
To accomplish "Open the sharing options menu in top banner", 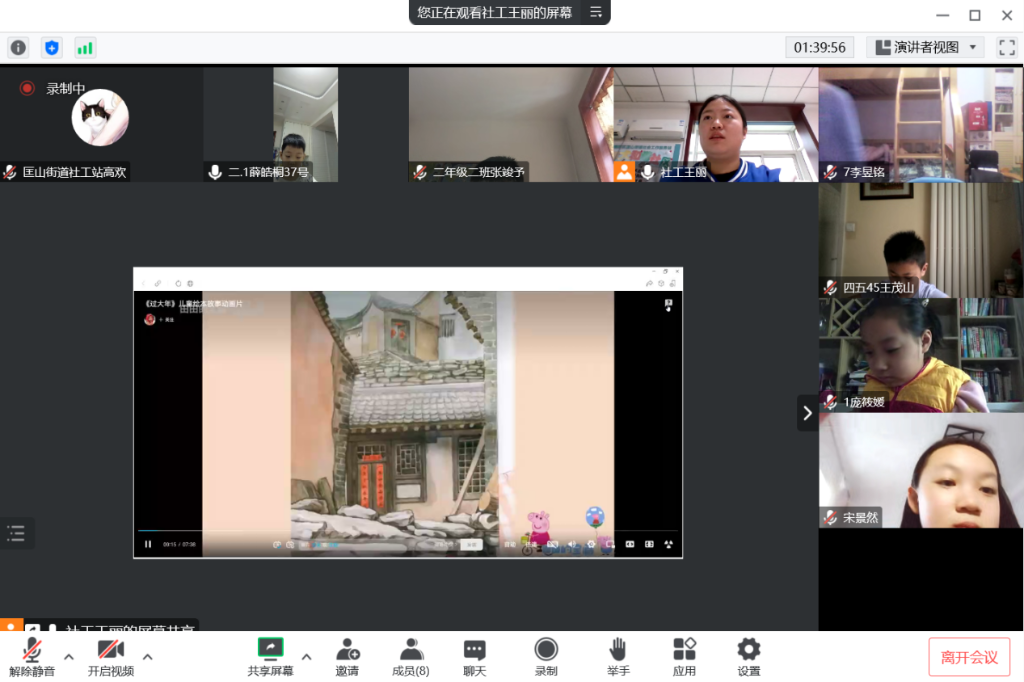I will pyautogui.click(x=596, y=12).
